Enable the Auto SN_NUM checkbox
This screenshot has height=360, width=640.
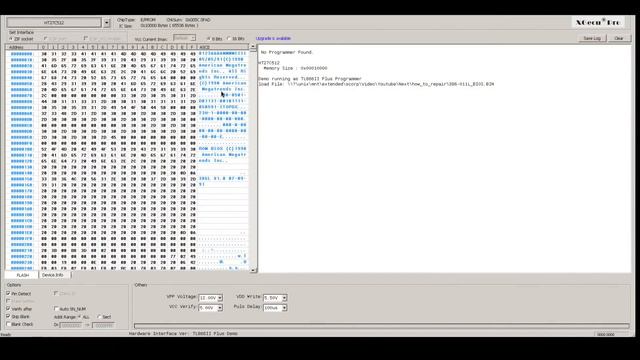(56, 309)
